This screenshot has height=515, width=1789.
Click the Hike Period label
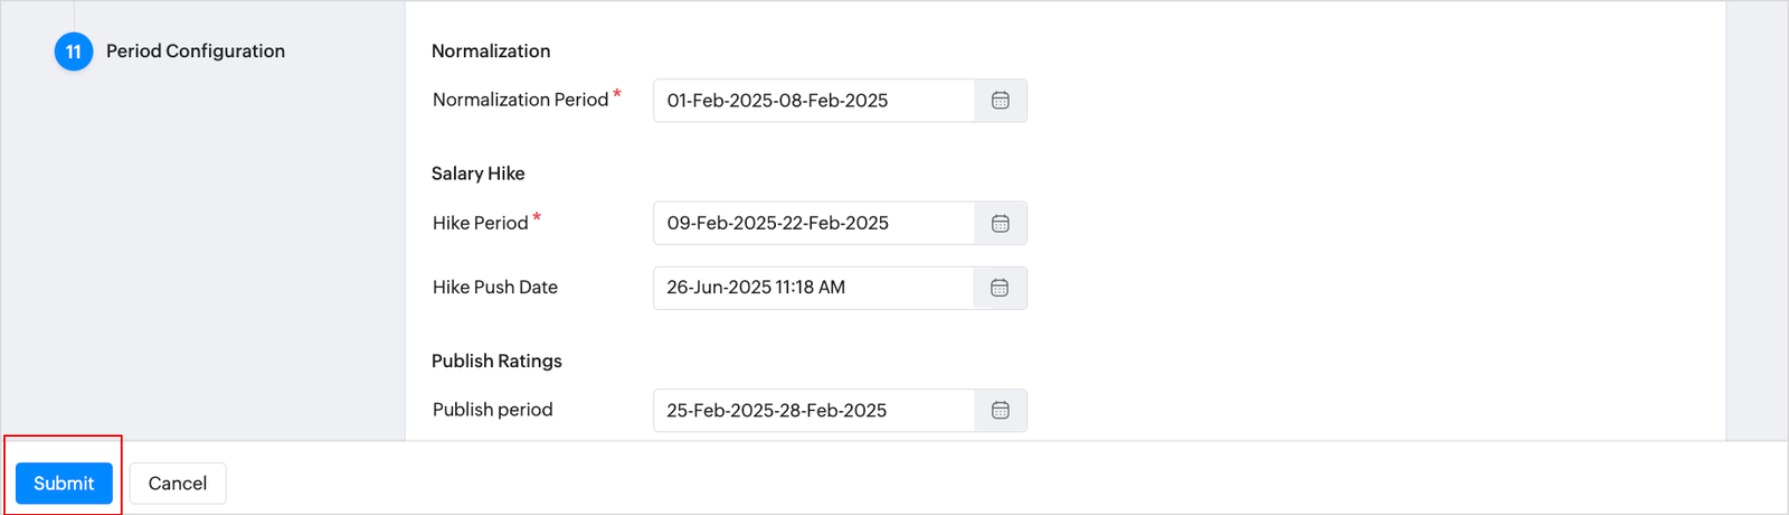click(480, 223)
